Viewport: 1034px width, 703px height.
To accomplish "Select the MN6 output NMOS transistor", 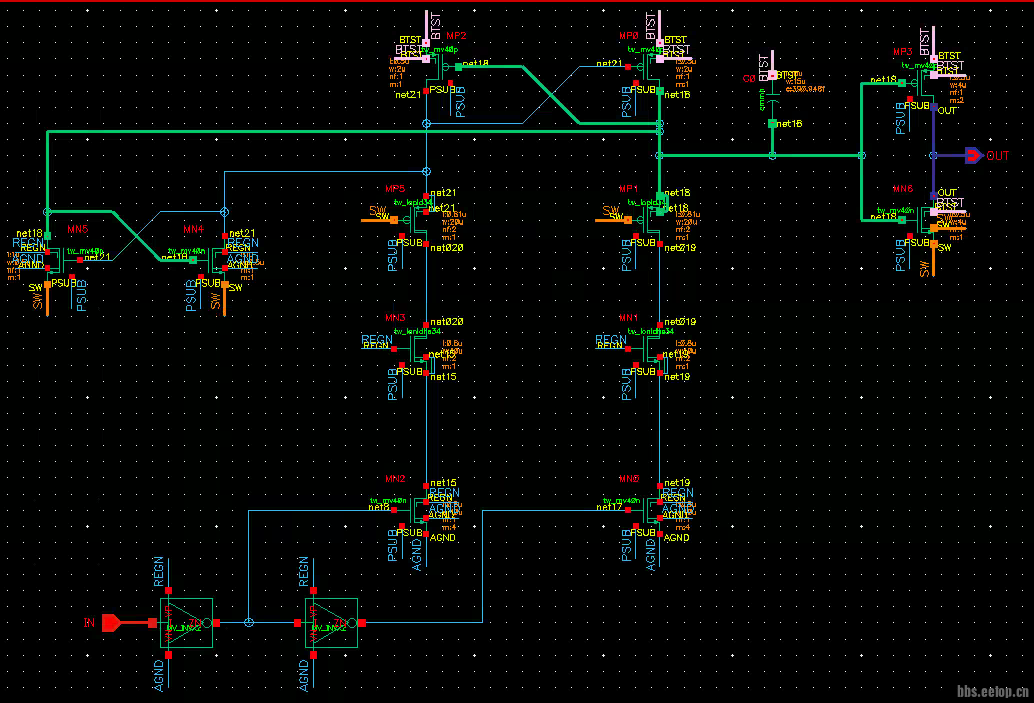I will point(924,222).
